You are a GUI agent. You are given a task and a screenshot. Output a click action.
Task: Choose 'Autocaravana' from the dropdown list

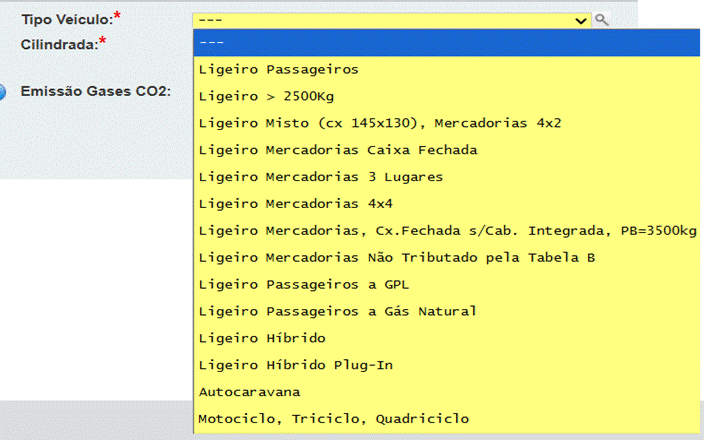coord(250,392)
